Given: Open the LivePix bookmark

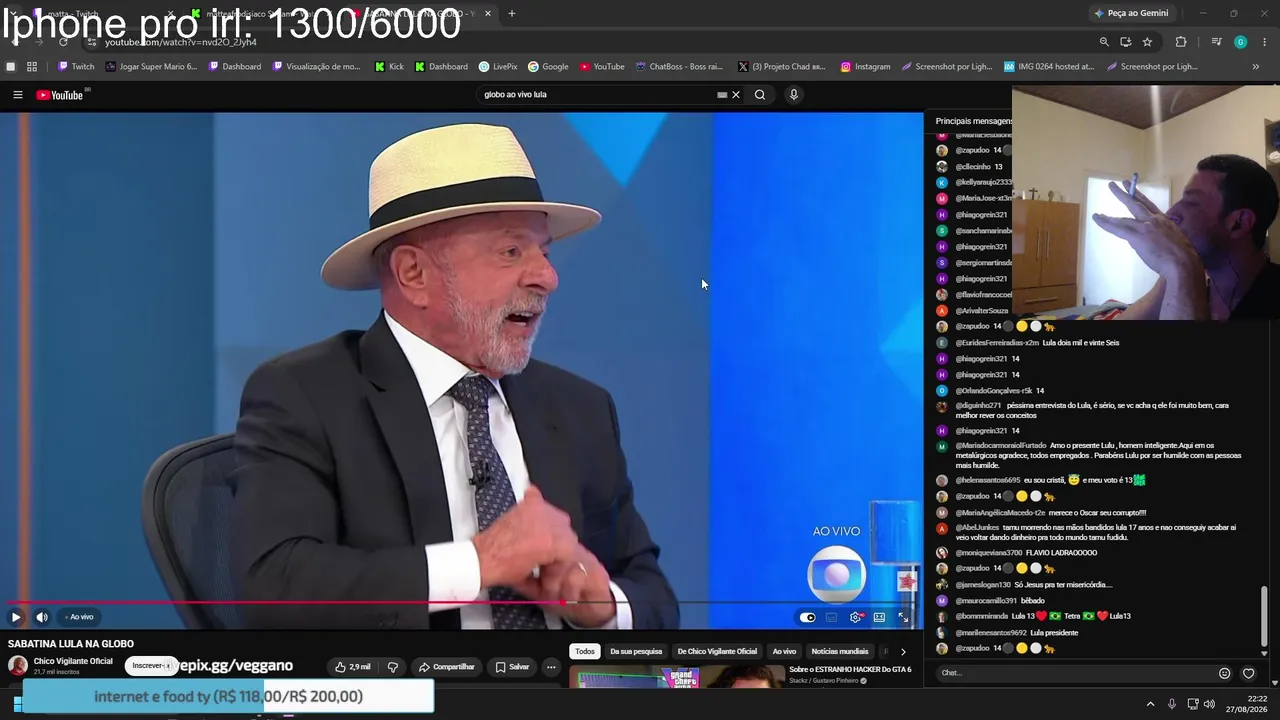Looking at the screenshot, I should click(498, 67).
